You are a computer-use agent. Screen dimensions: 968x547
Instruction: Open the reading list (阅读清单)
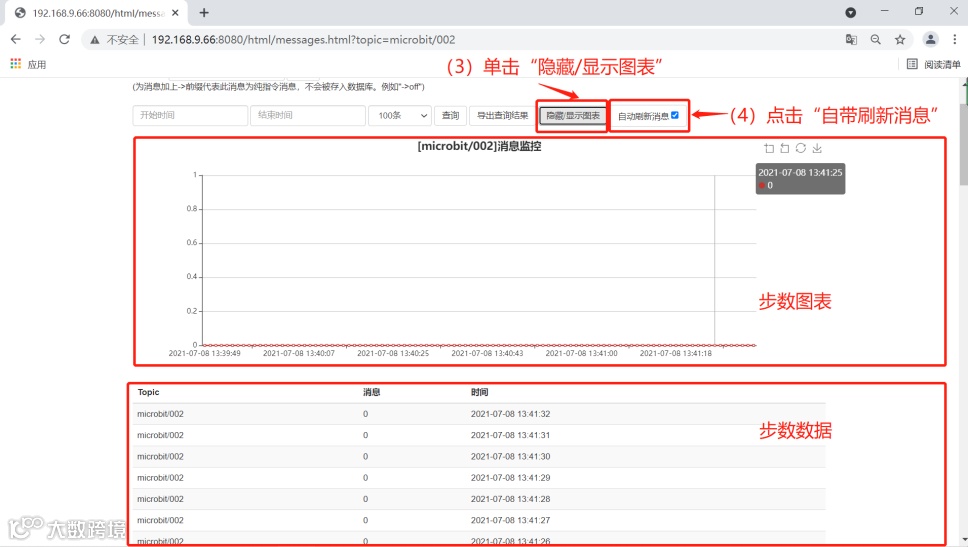point(933,64)
